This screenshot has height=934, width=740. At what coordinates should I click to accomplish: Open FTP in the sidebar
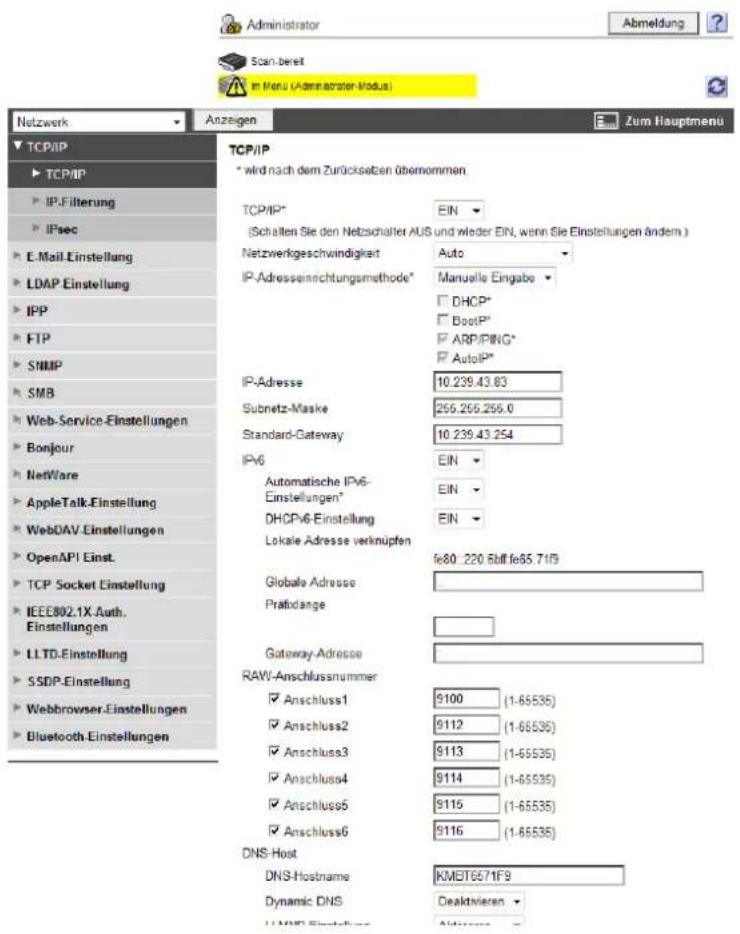coord(112,339)
